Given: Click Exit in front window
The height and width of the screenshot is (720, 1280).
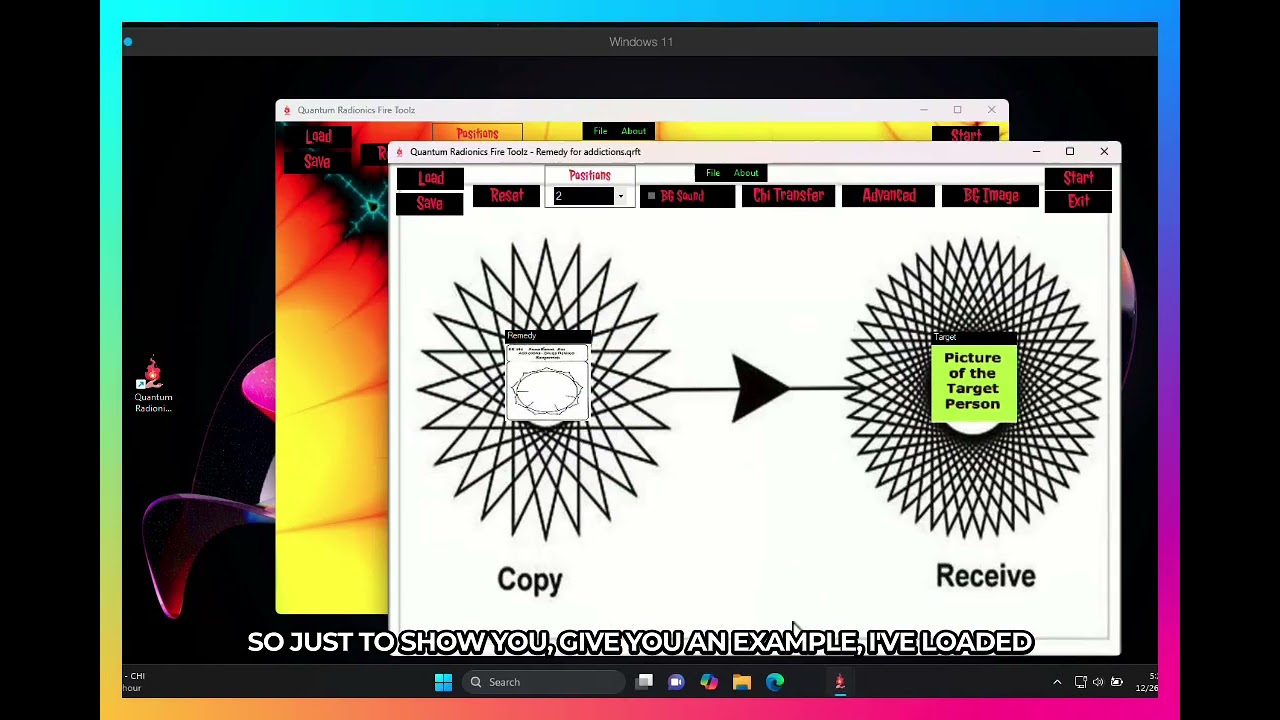Looking at the screenshot, I should point(1078,202).
